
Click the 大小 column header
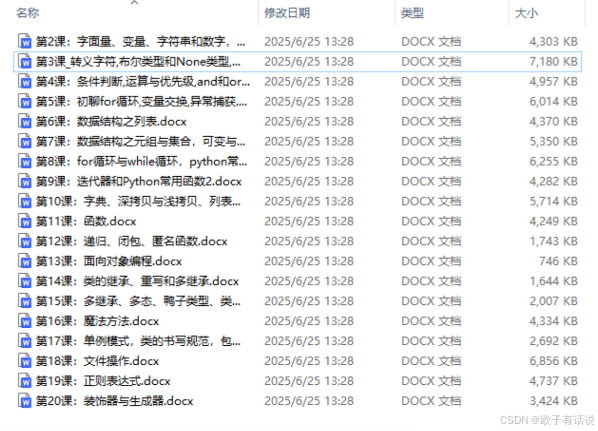click(x=526, y=13)
